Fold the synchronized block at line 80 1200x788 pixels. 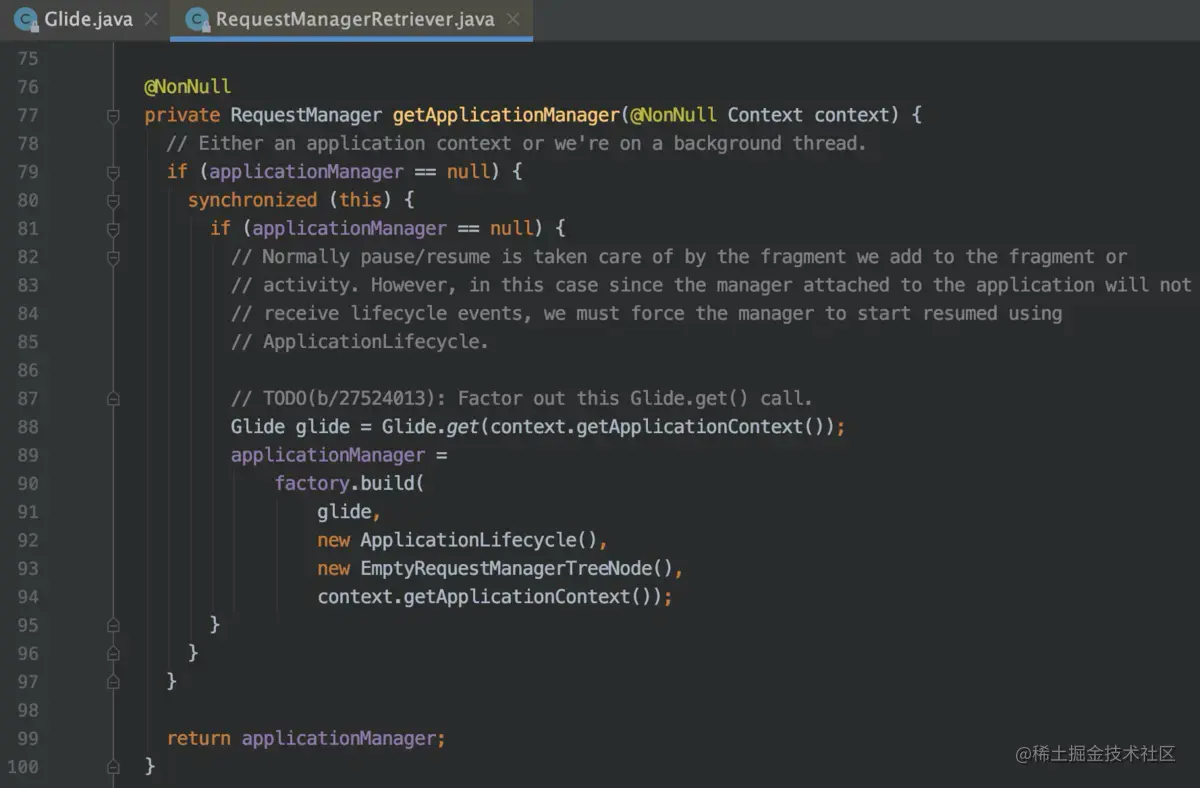(x=113, y=201)
